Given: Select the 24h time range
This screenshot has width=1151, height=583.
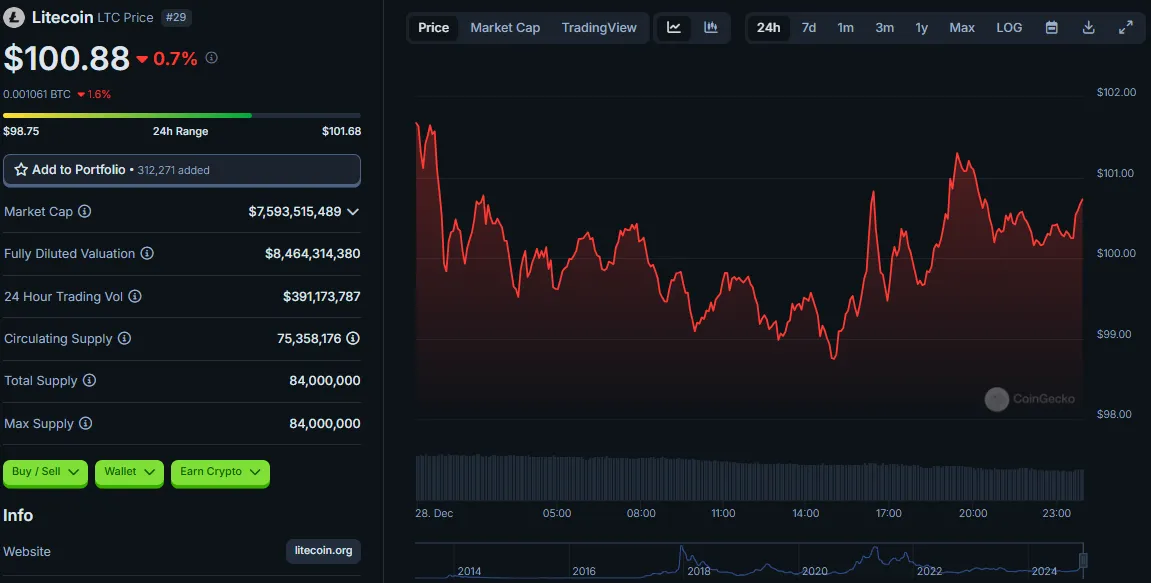Looking at the screenshot, I should [769, 28].
